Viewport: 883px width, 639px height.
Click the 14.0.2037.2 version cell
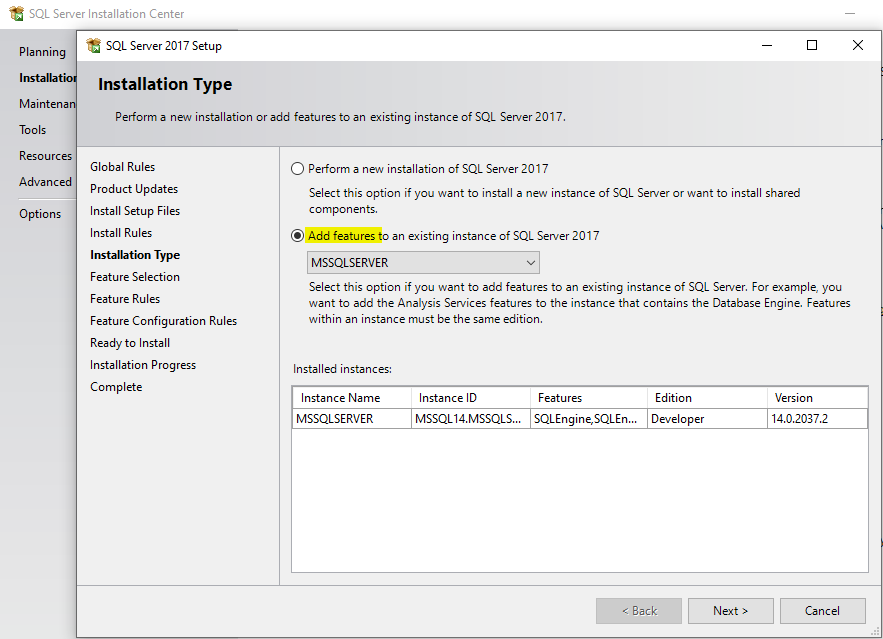coord(817,419)
